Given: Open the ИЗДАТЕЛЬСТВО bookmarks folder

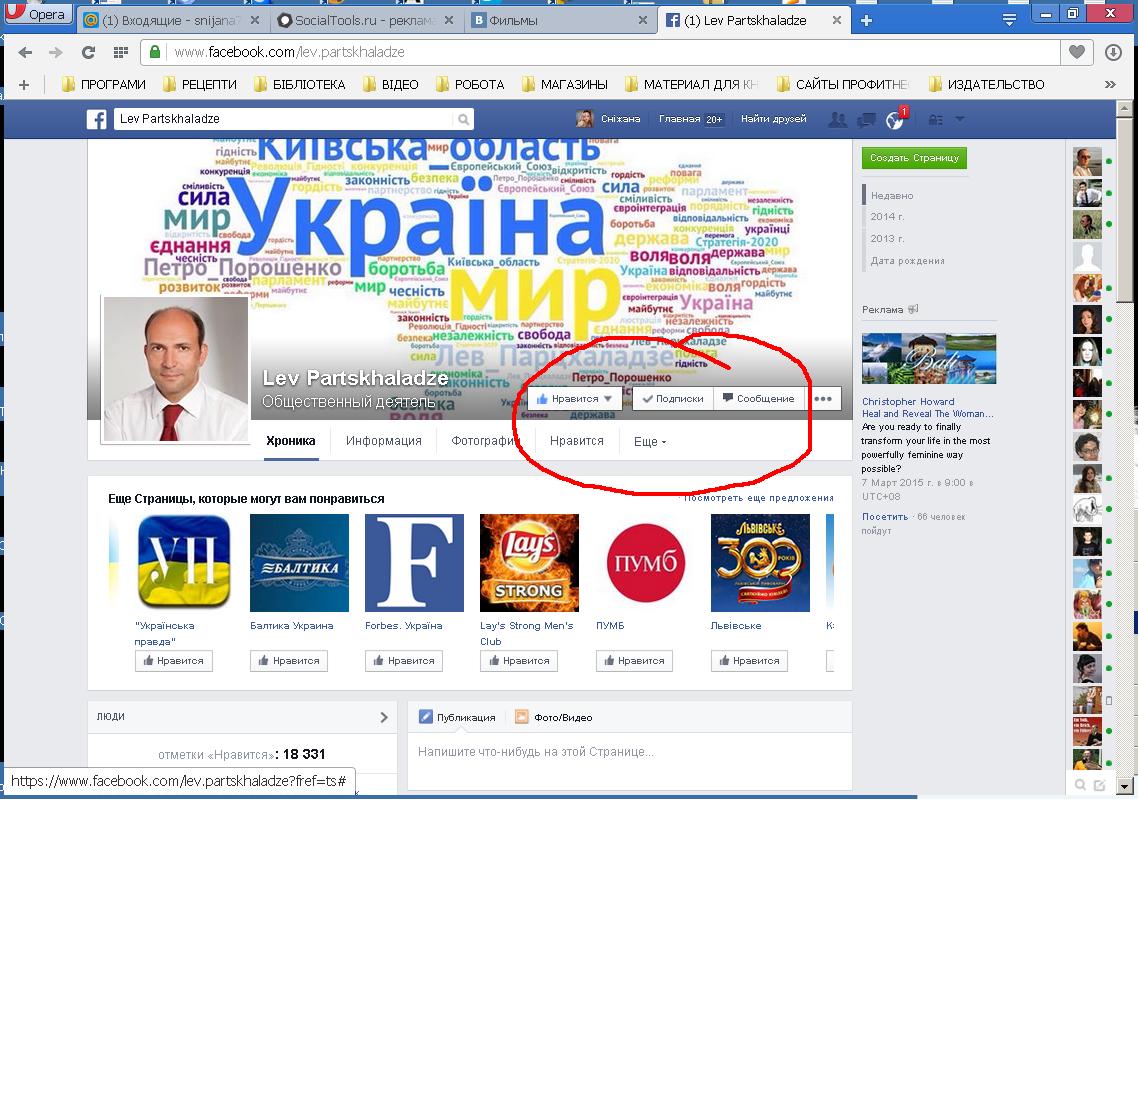Looking at the screenshot, I should tap(986, 85).
